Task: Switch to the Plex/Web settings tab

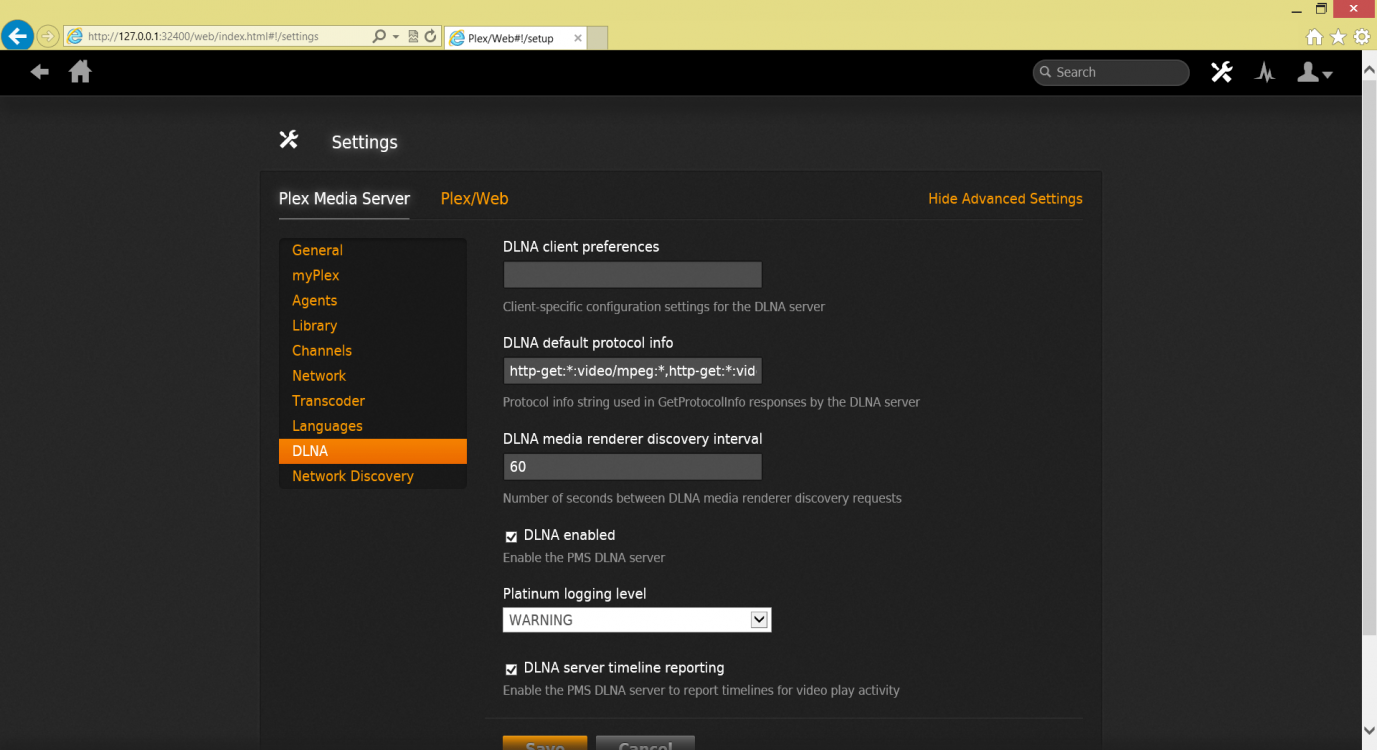Action: [x=474, y=199]
